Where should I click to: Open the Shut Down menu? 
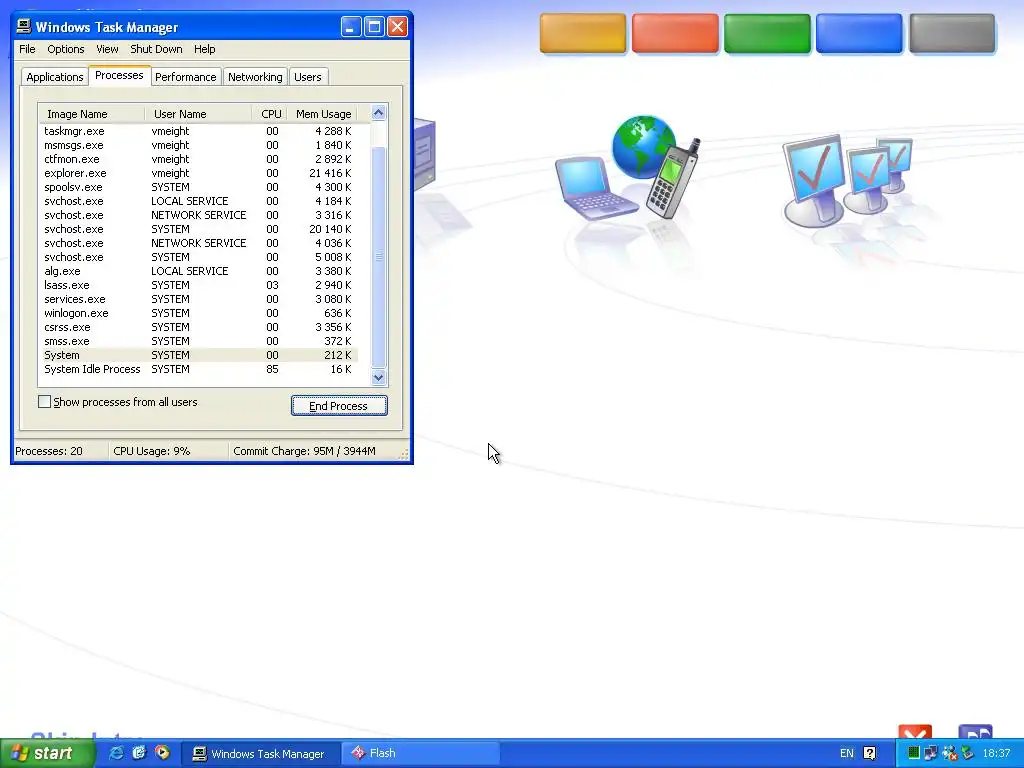click(x=156, y=49)
